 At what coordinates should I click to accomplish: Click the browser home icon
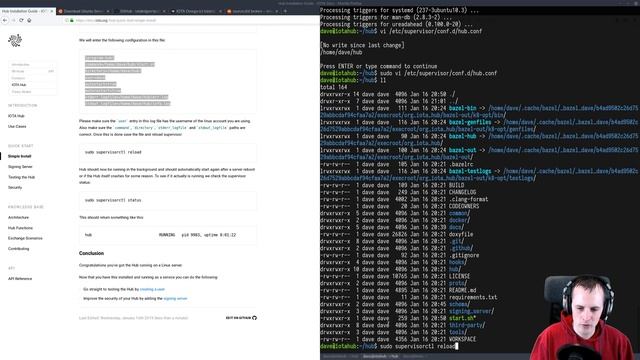pos(29,20)
